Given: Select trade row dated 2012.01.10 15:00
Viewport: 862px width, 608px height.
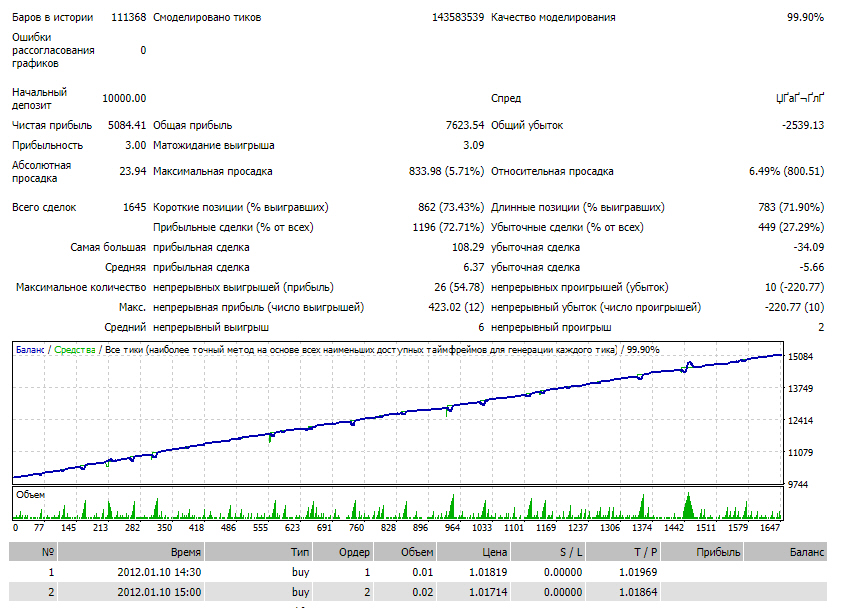Looking at the screenshot, I should click(x=418, y=592).
